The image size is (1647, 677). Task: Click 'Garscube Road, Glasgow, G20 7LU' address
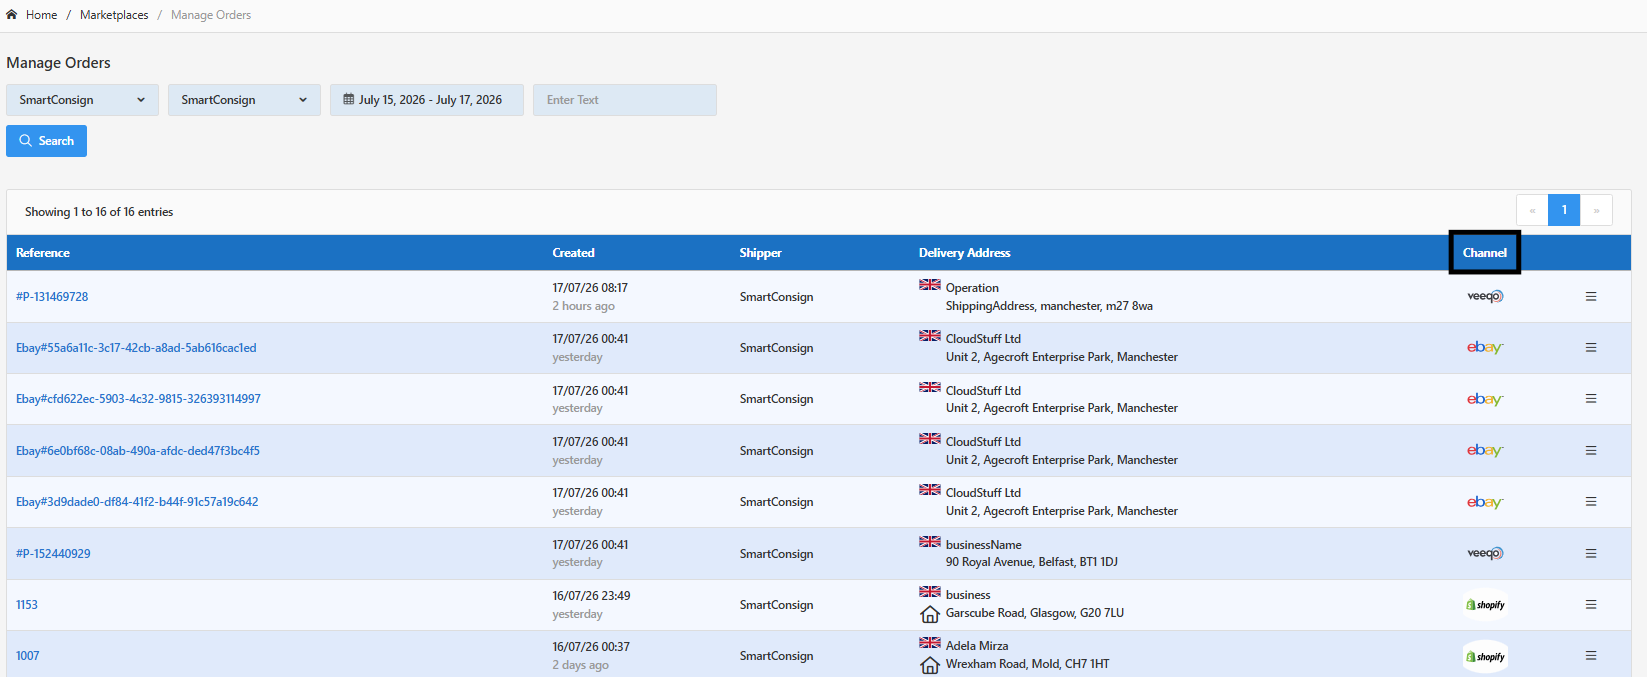click(1035, 613)
